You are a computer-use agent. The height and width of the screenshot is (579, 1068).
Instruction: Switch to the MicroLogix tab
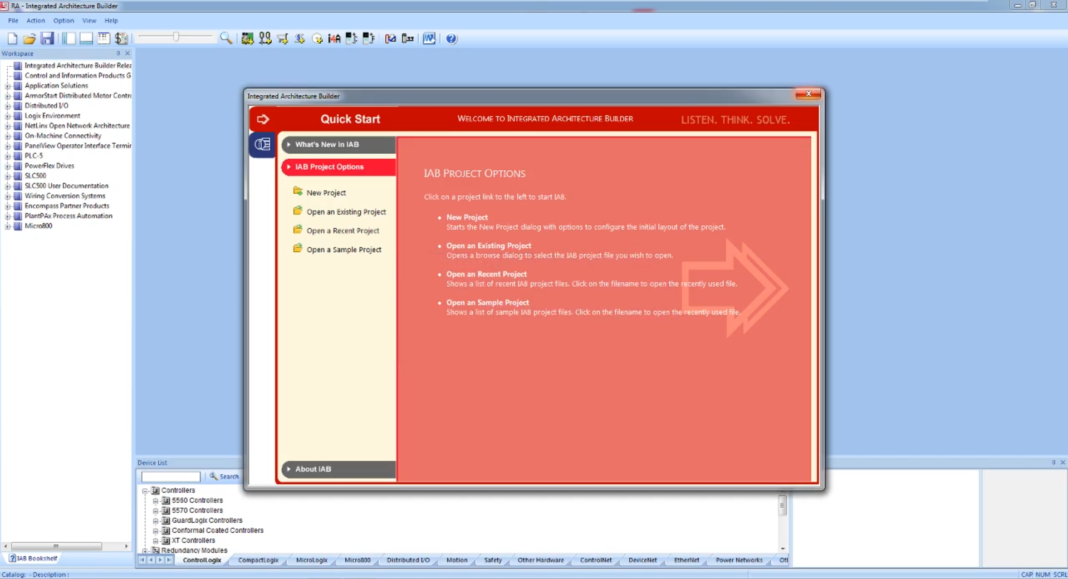[x=312, y=561]
